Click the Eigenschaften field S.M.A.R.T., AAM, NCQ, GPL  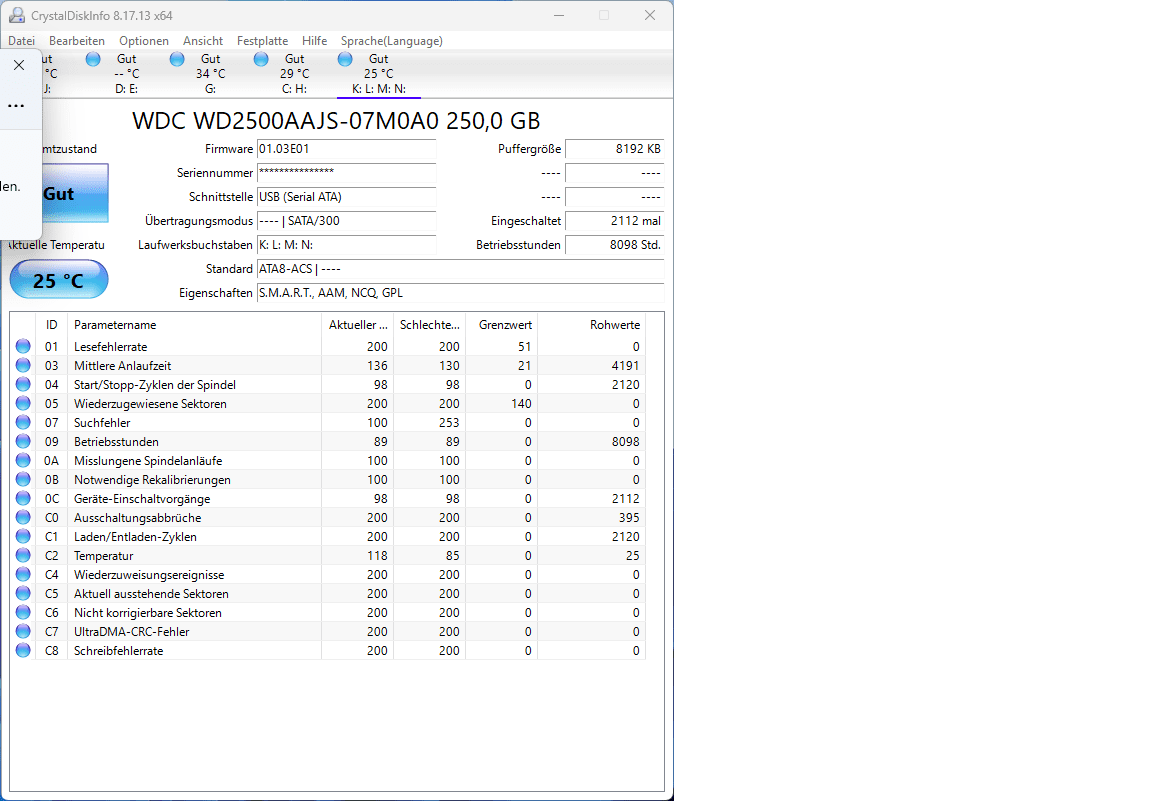[460, 293]
